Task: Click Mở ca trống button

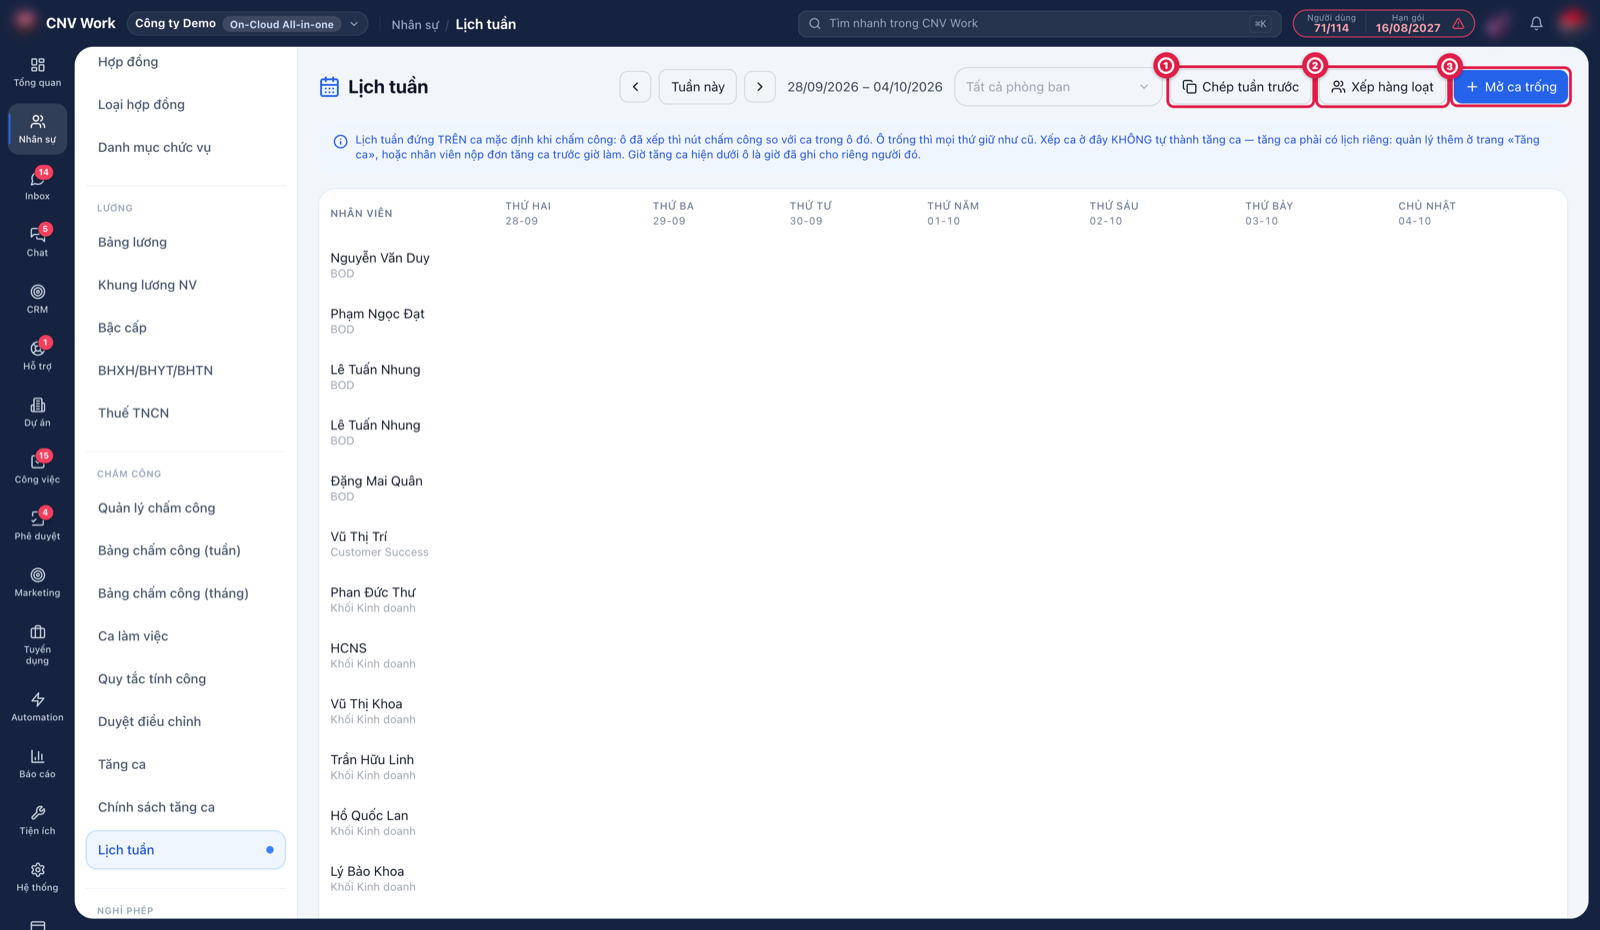Action: click(x=1511, y=87)
